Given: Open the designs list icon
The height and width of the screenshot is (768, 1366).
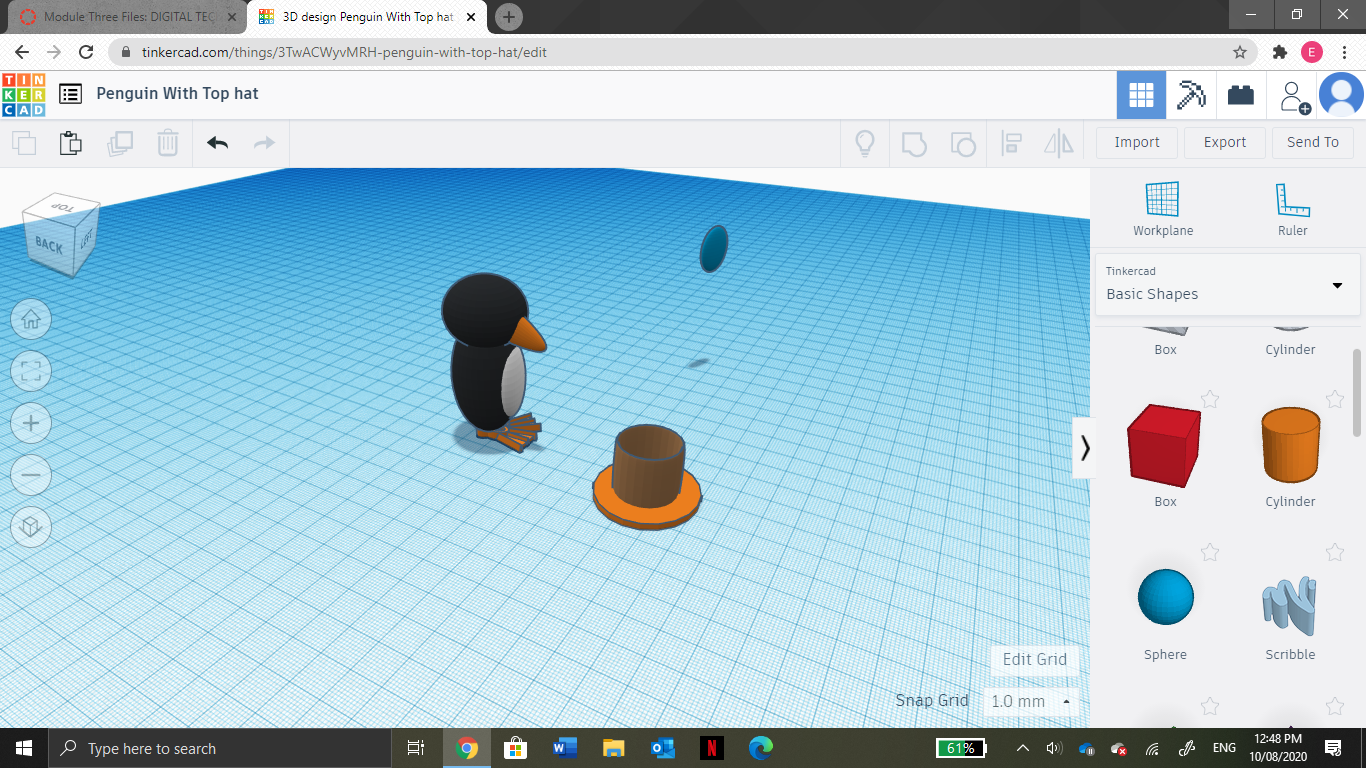Looking at the screenshot, I should (70, 94).
